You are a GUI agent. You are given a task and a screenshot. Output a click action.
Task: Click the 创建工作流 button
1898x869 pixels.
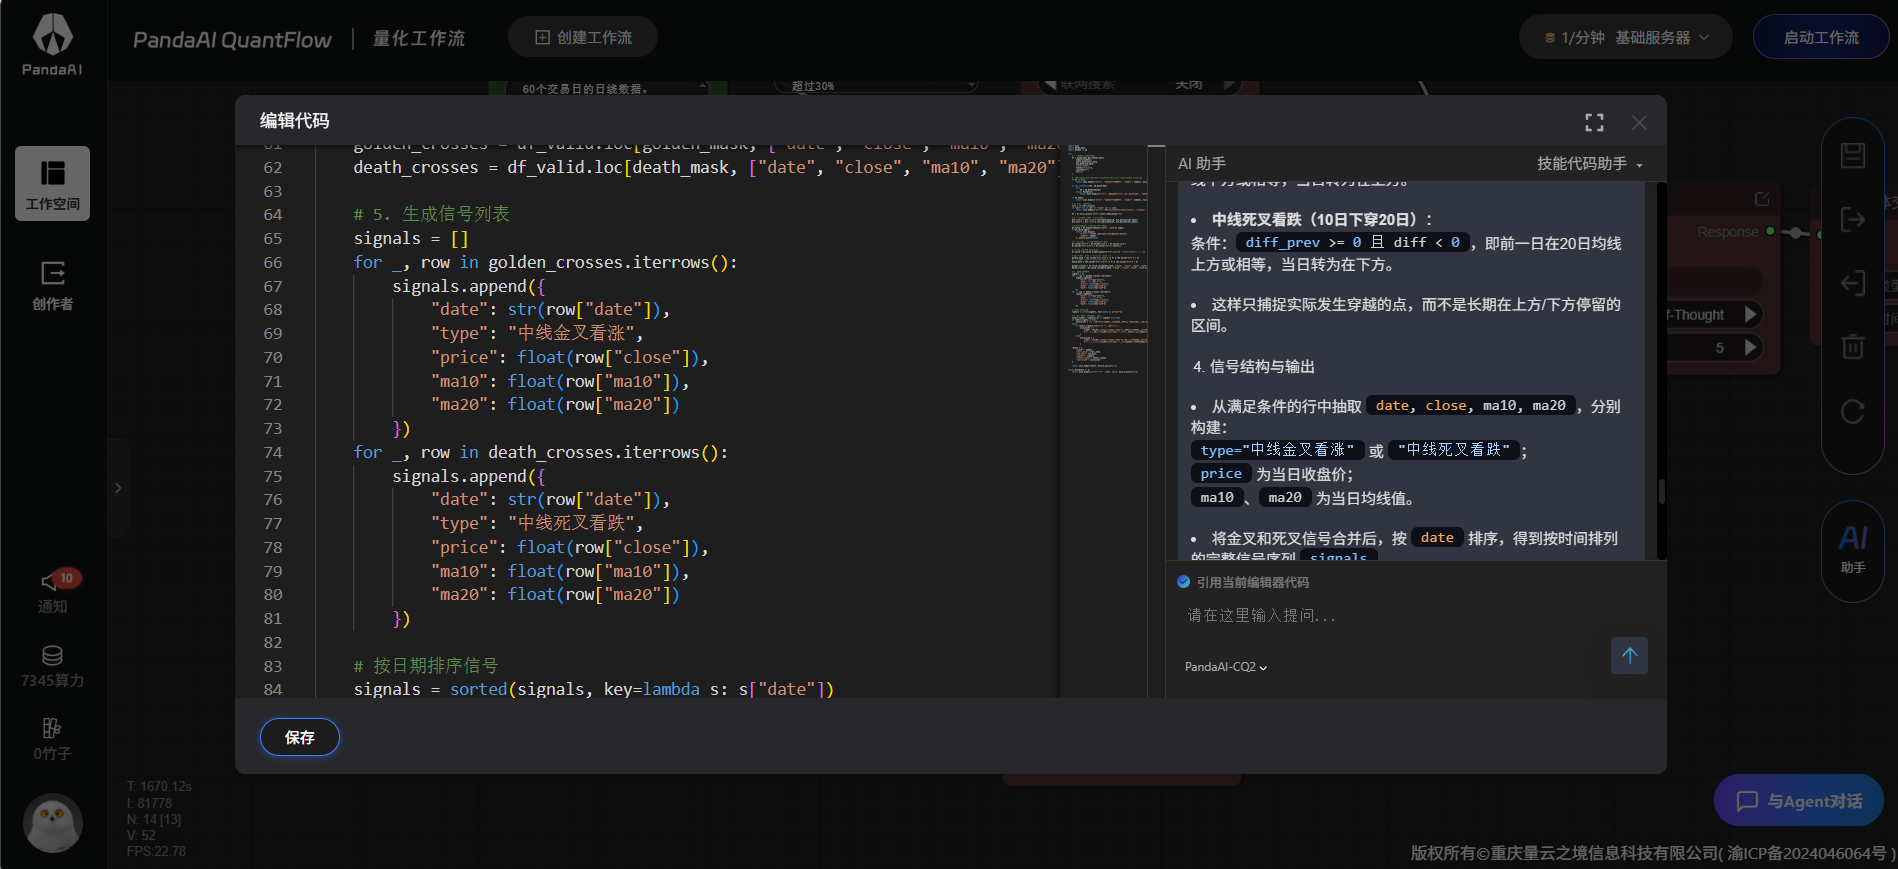click(583, 37)
